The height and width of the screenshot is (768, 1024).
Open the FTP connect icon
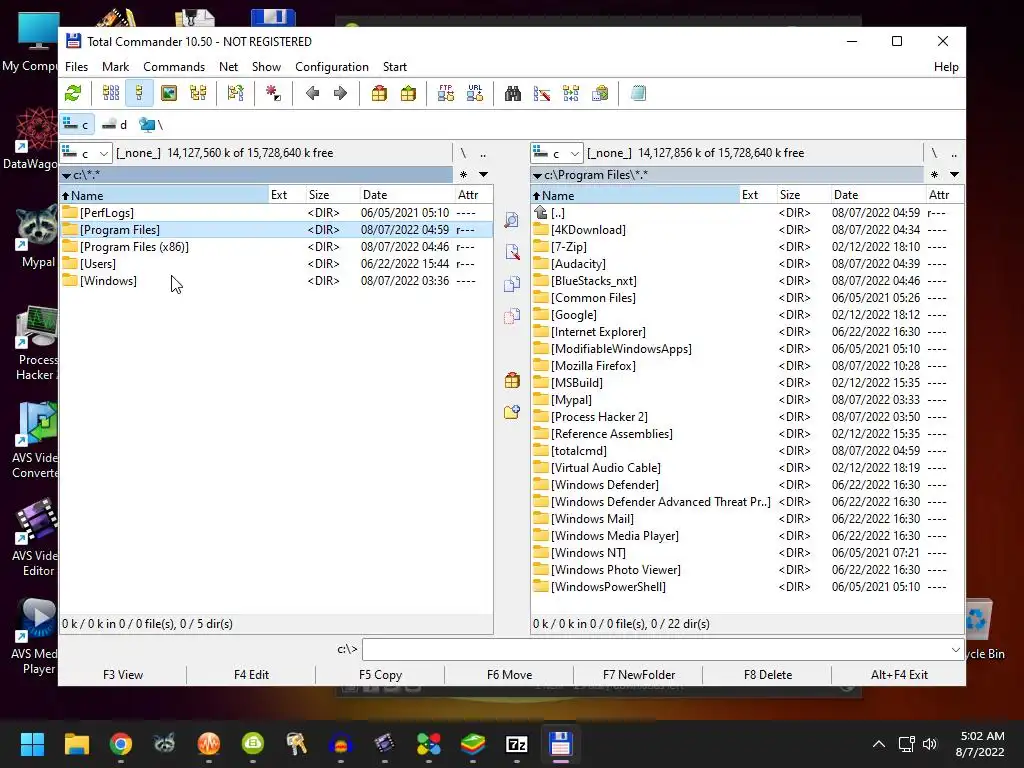click(x=446, y=93)
